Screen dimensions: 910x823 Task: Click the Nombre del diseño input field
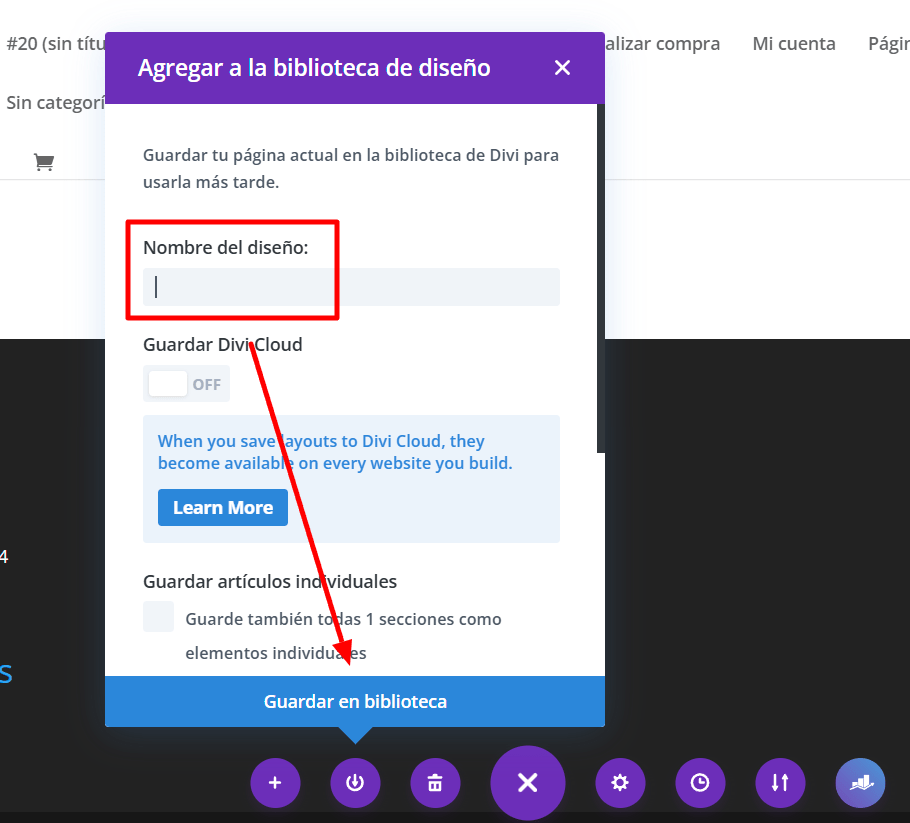coord(351,287)
